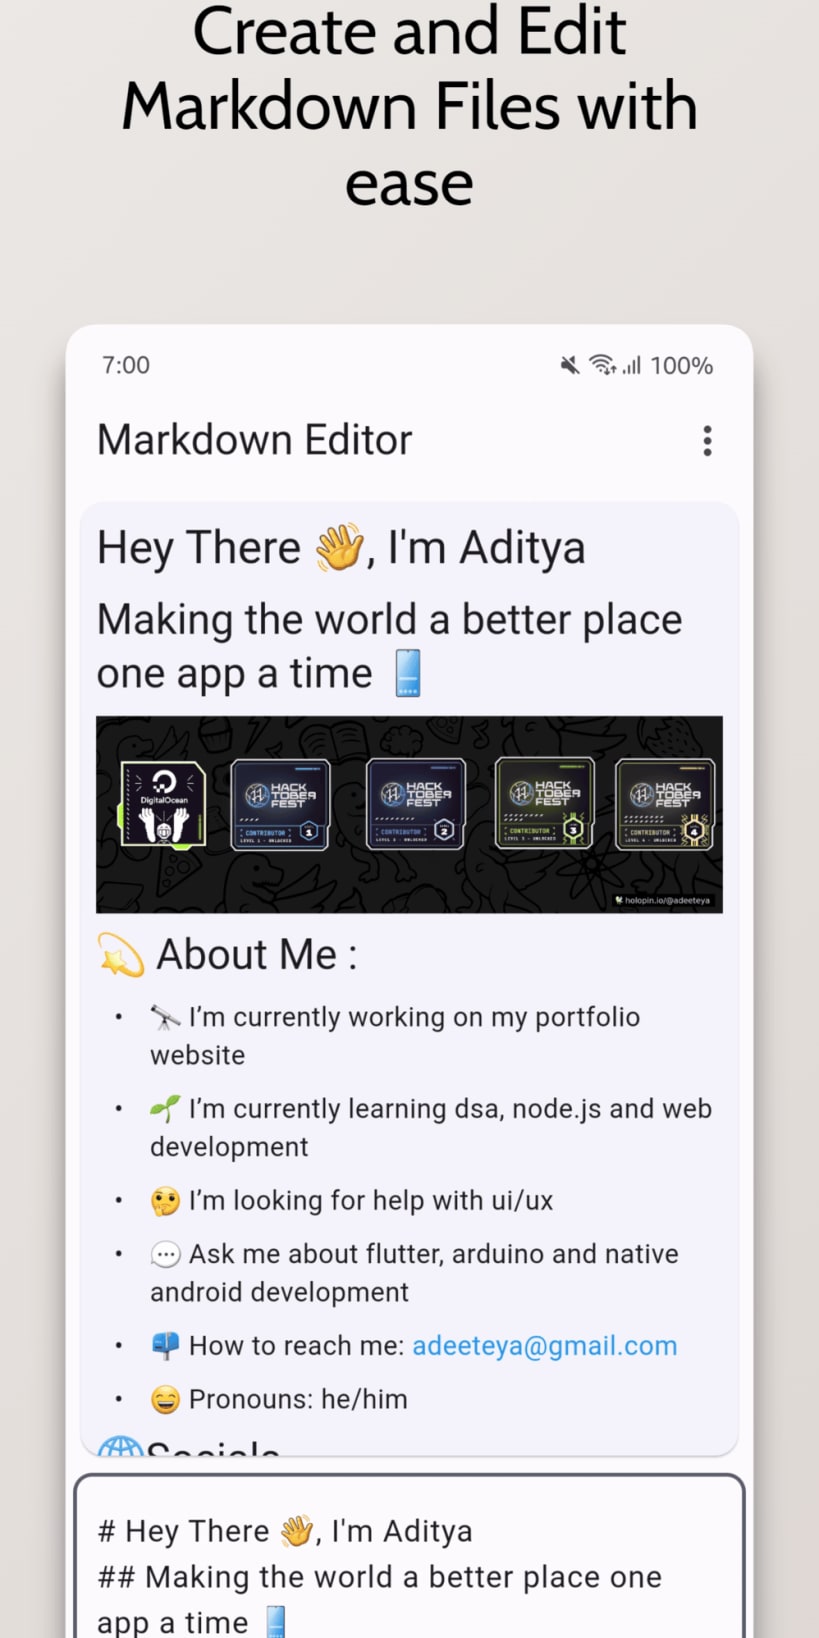This screenshot has width=819, height=1638.
Task: Select Hacktoberfest contributor level 2 badge
Action: click(x=415, y=804)
